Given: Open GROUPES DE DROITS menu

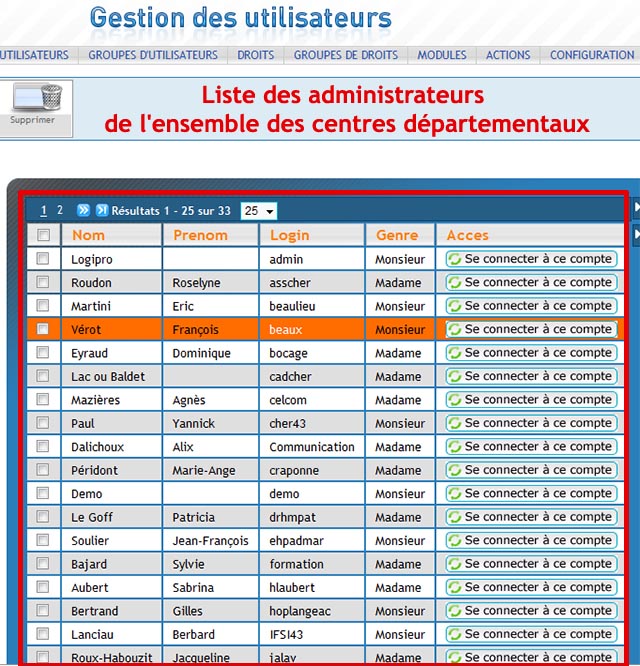Looking at the screenshot, I should point(346,55).
